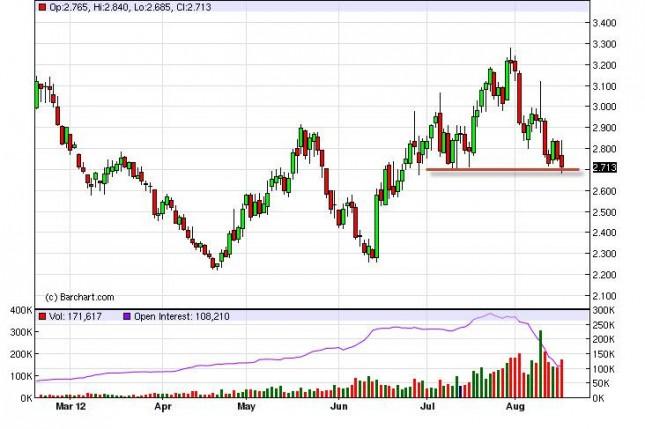
Task: Click the 3.200 price axis label
Action: click(604, 65)
